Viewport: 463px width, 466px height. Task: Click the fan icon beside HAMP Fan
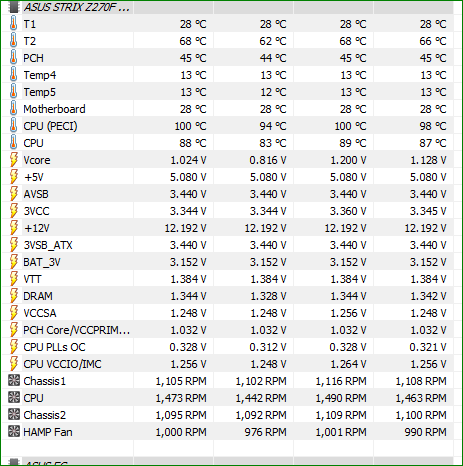(14, 432)
